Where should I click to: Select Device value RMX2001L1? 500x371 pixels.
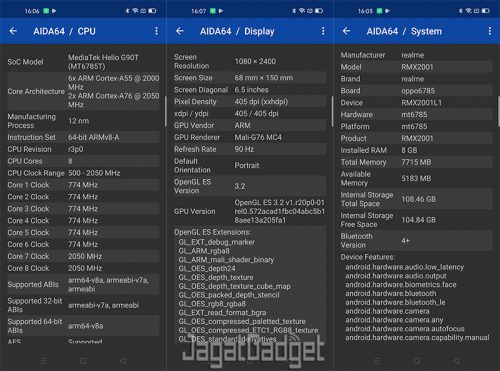tap(421, 103)
